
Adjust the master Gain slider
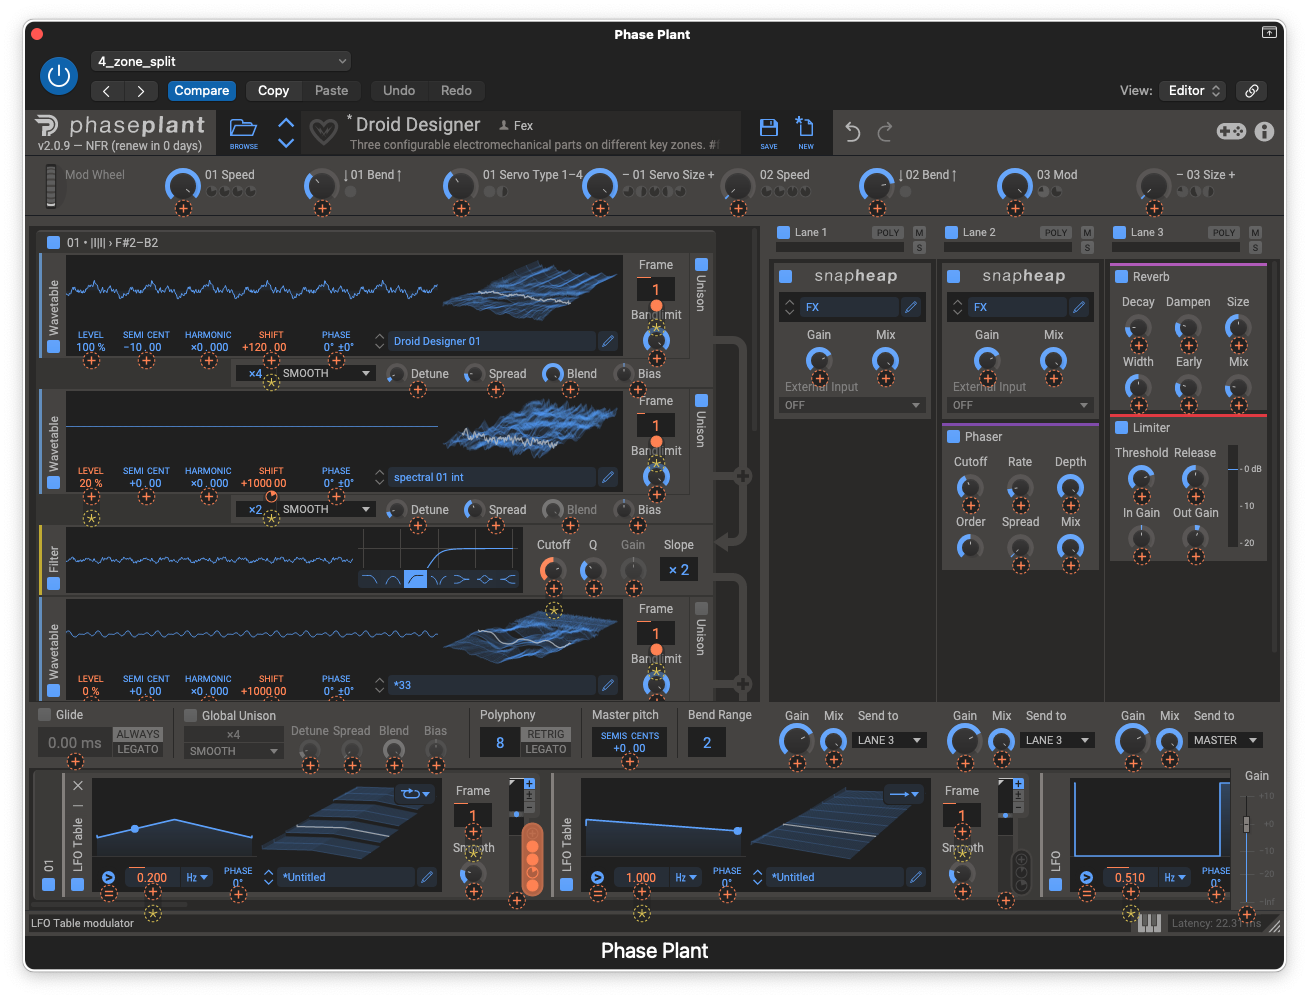pos(1246,824)
